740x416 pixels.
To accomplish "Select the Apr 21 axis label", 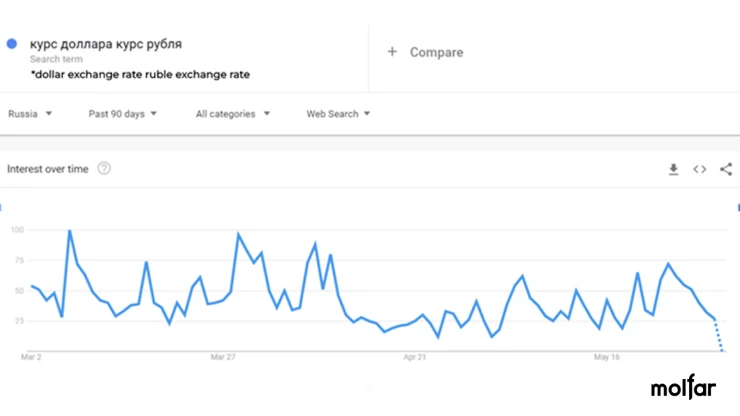I will (x=414, y=357).
